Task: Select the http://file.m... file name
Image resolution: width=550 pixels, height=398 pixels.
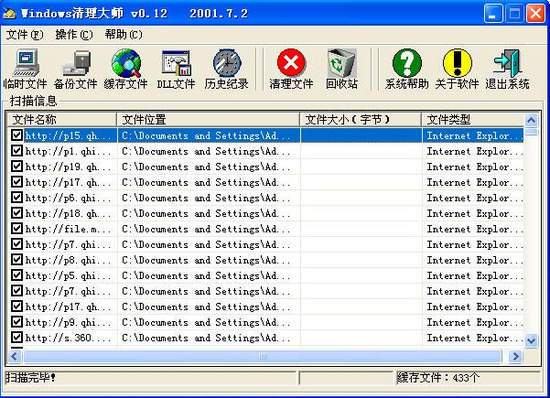Action: pos(67,229)
